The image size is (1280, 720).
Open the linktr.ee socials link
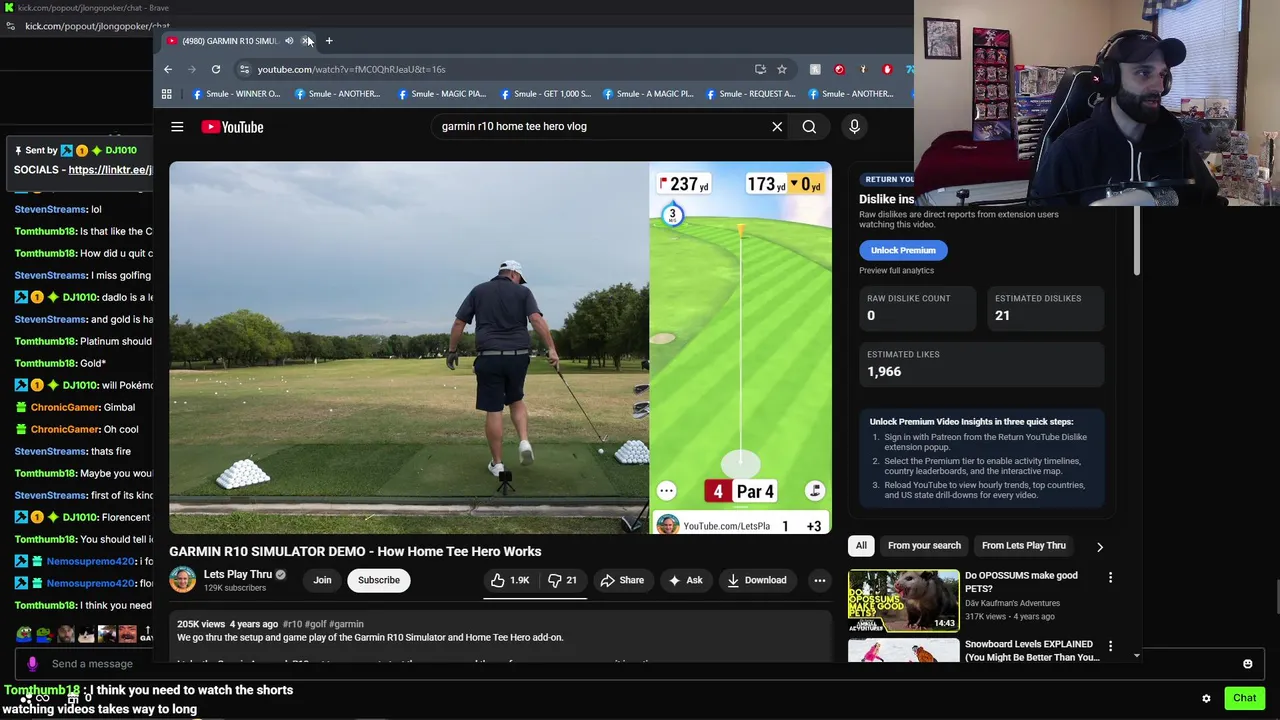(110, 170)
